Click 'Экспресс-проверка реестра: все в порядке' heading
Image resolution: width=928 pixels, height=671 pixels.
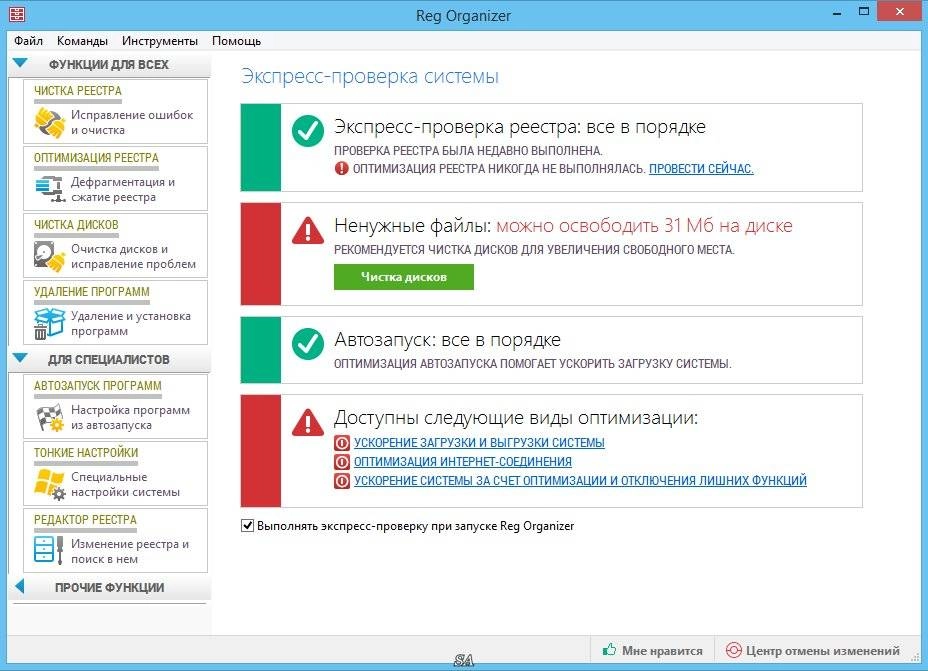click(520, 127)
